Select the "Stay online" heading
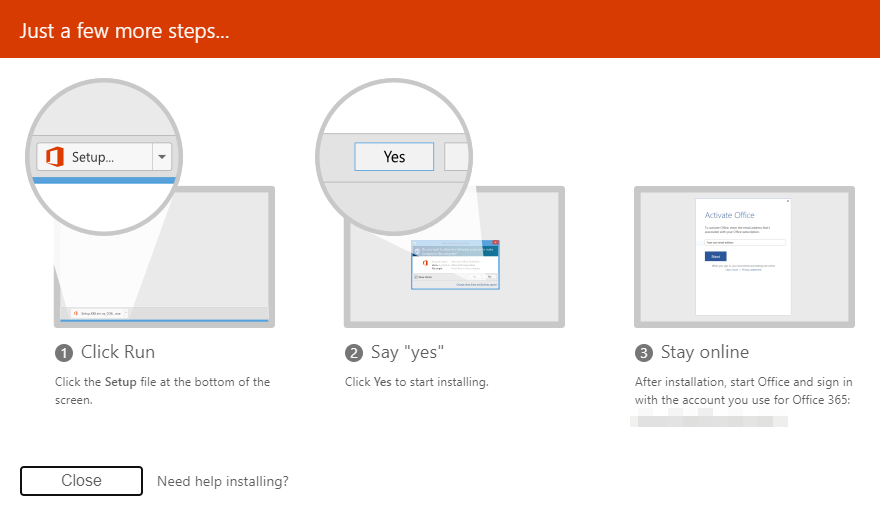This screenshot has height=516, width=880. click(x=704, y=352)
